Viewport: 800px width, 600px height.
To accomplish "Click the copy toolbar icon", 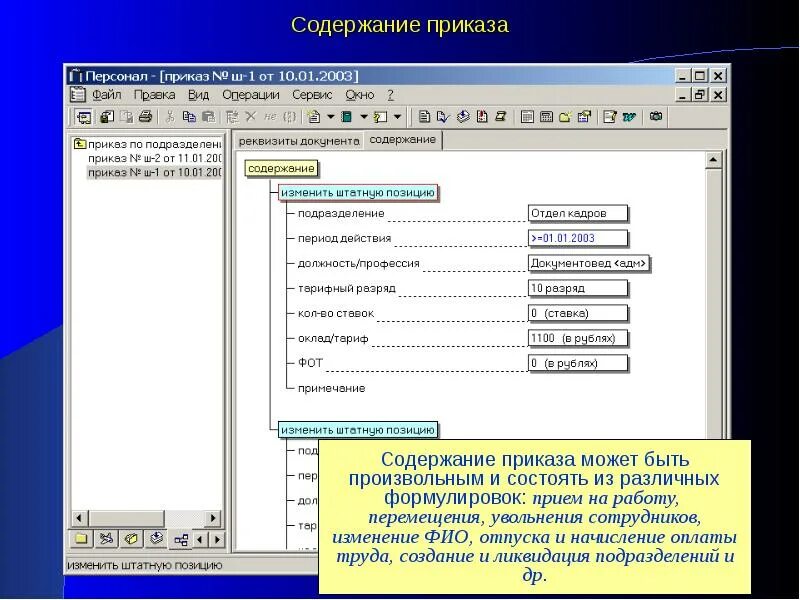I will pyautogui.click(x=189, y=117).
